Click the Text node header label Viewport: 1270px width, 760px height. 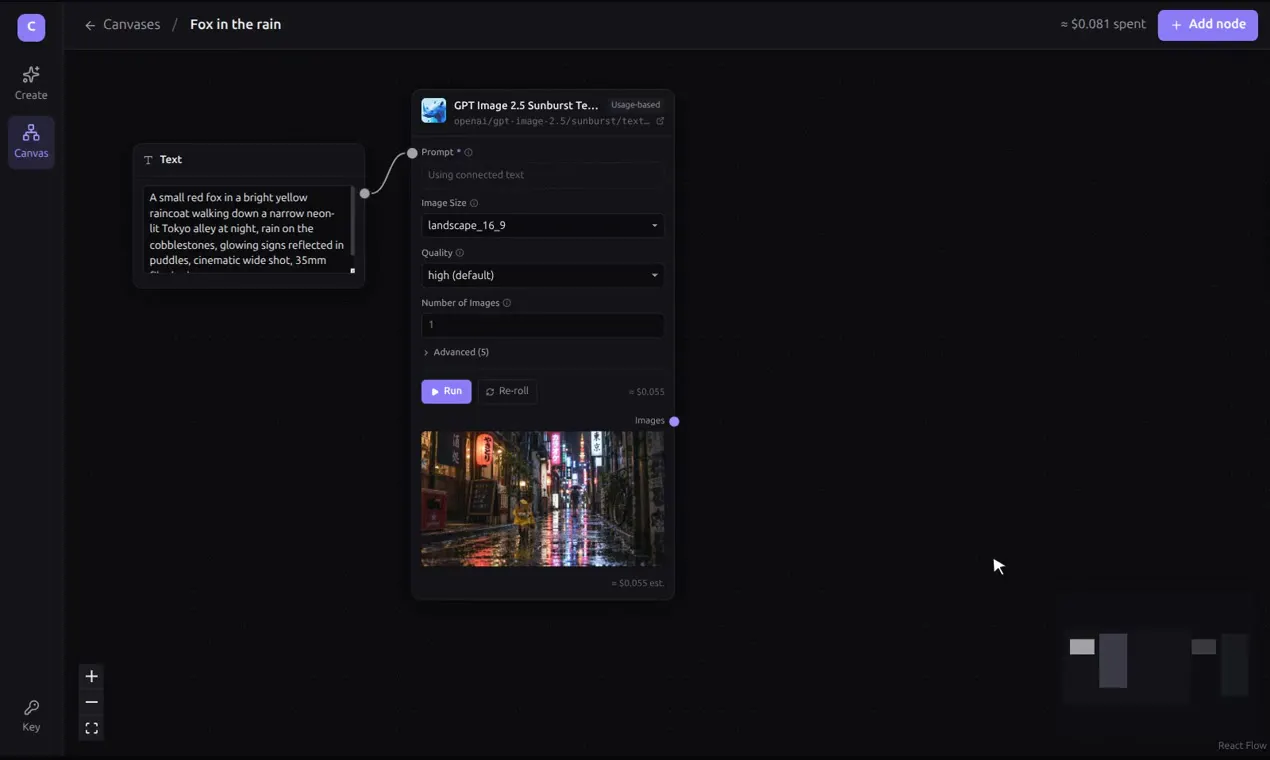171,160
